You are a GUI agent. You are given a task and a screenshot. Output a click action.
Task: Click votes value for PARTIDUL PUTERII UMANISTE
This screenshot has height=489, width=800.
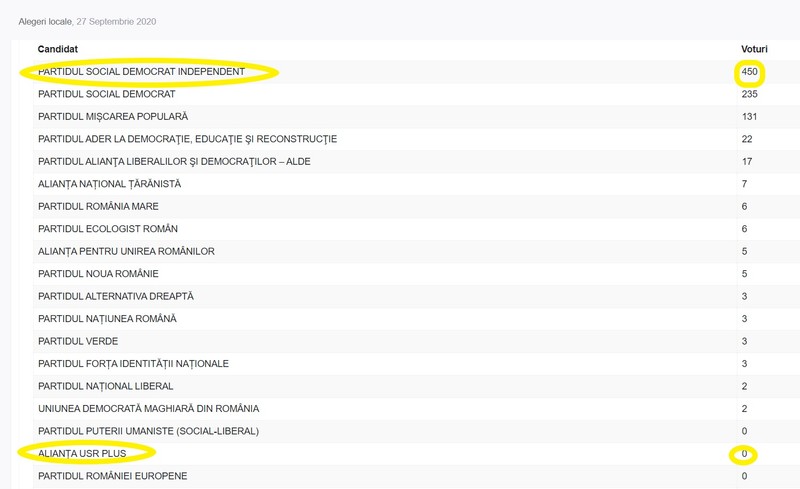pos(744,431)
